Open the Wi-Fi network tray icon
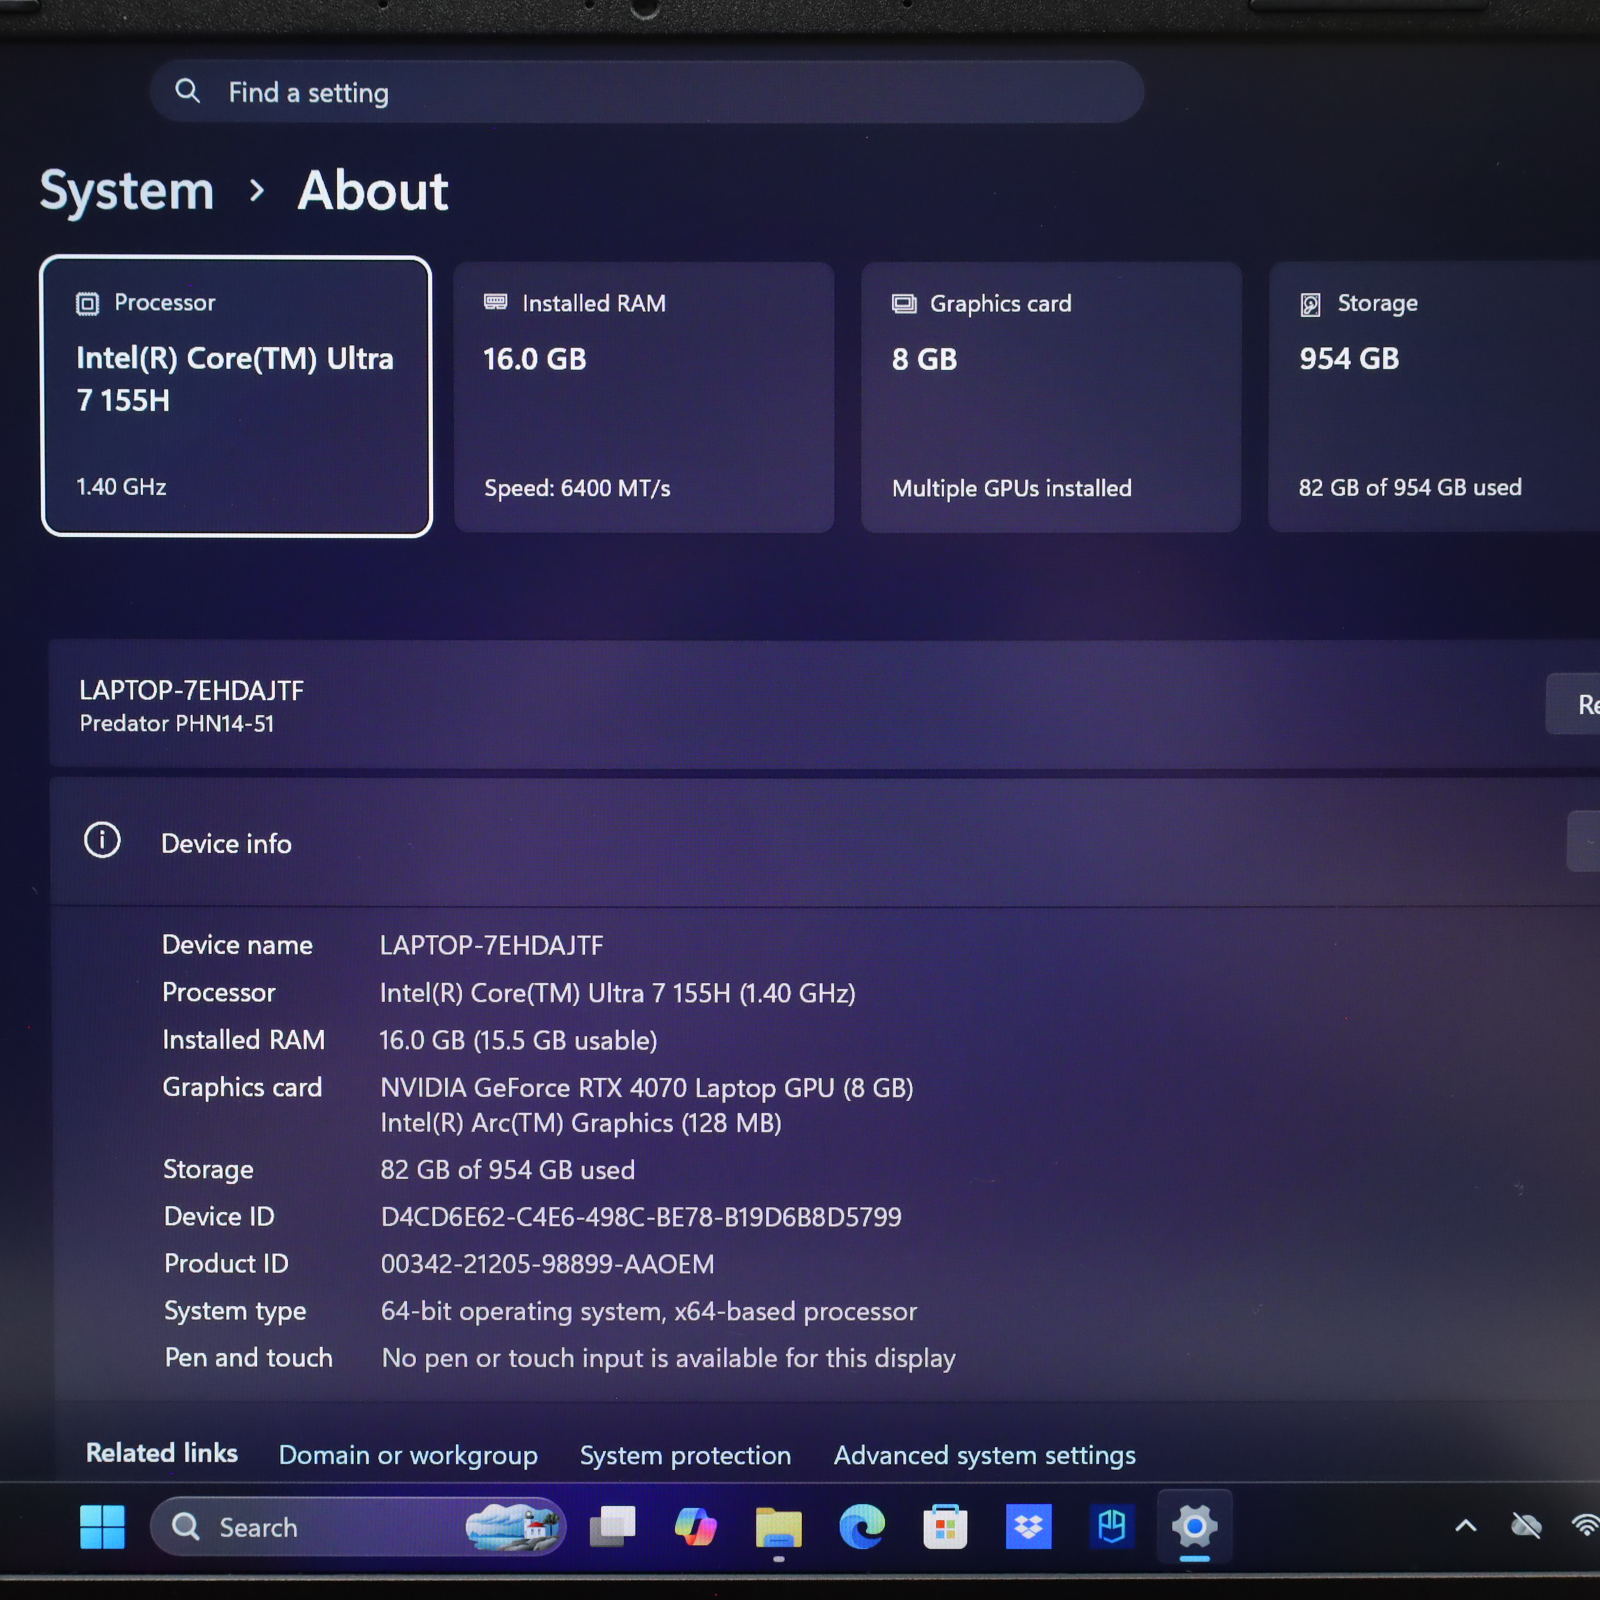This screenshot has width=1600, height=1600. [x=1586, y=1526]
